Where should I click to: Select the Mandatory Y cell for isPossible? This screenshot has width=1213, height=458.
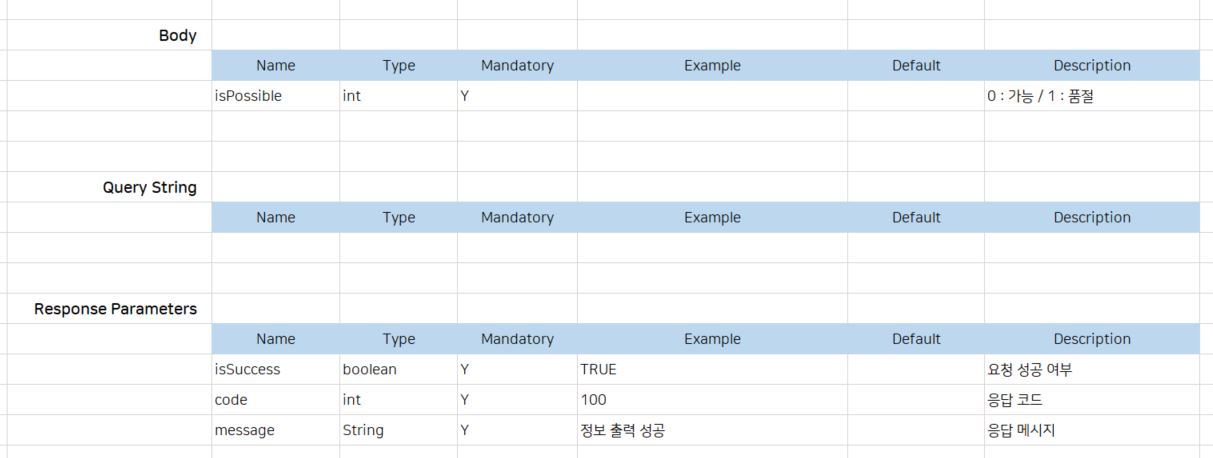coord(465,97)
